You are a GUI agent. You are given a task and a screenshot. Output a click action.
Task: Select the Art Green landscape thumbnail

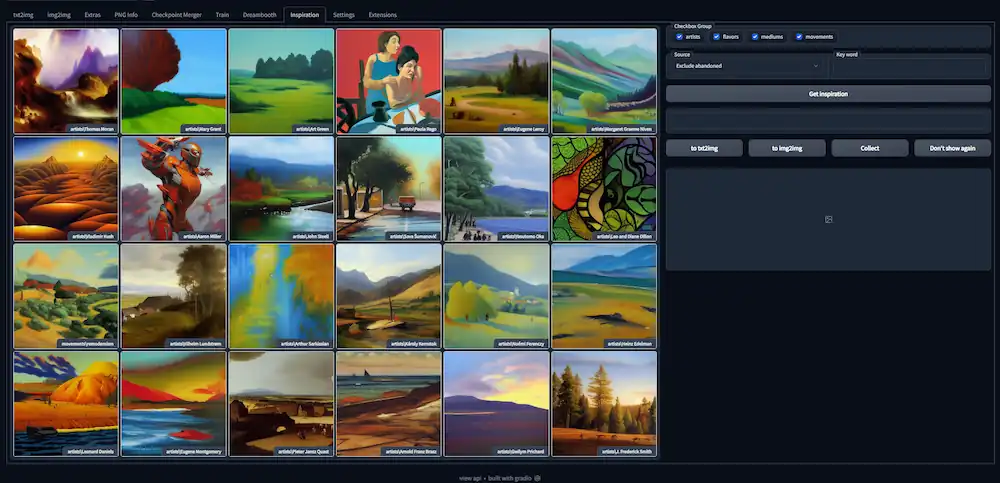coord(281,80)
